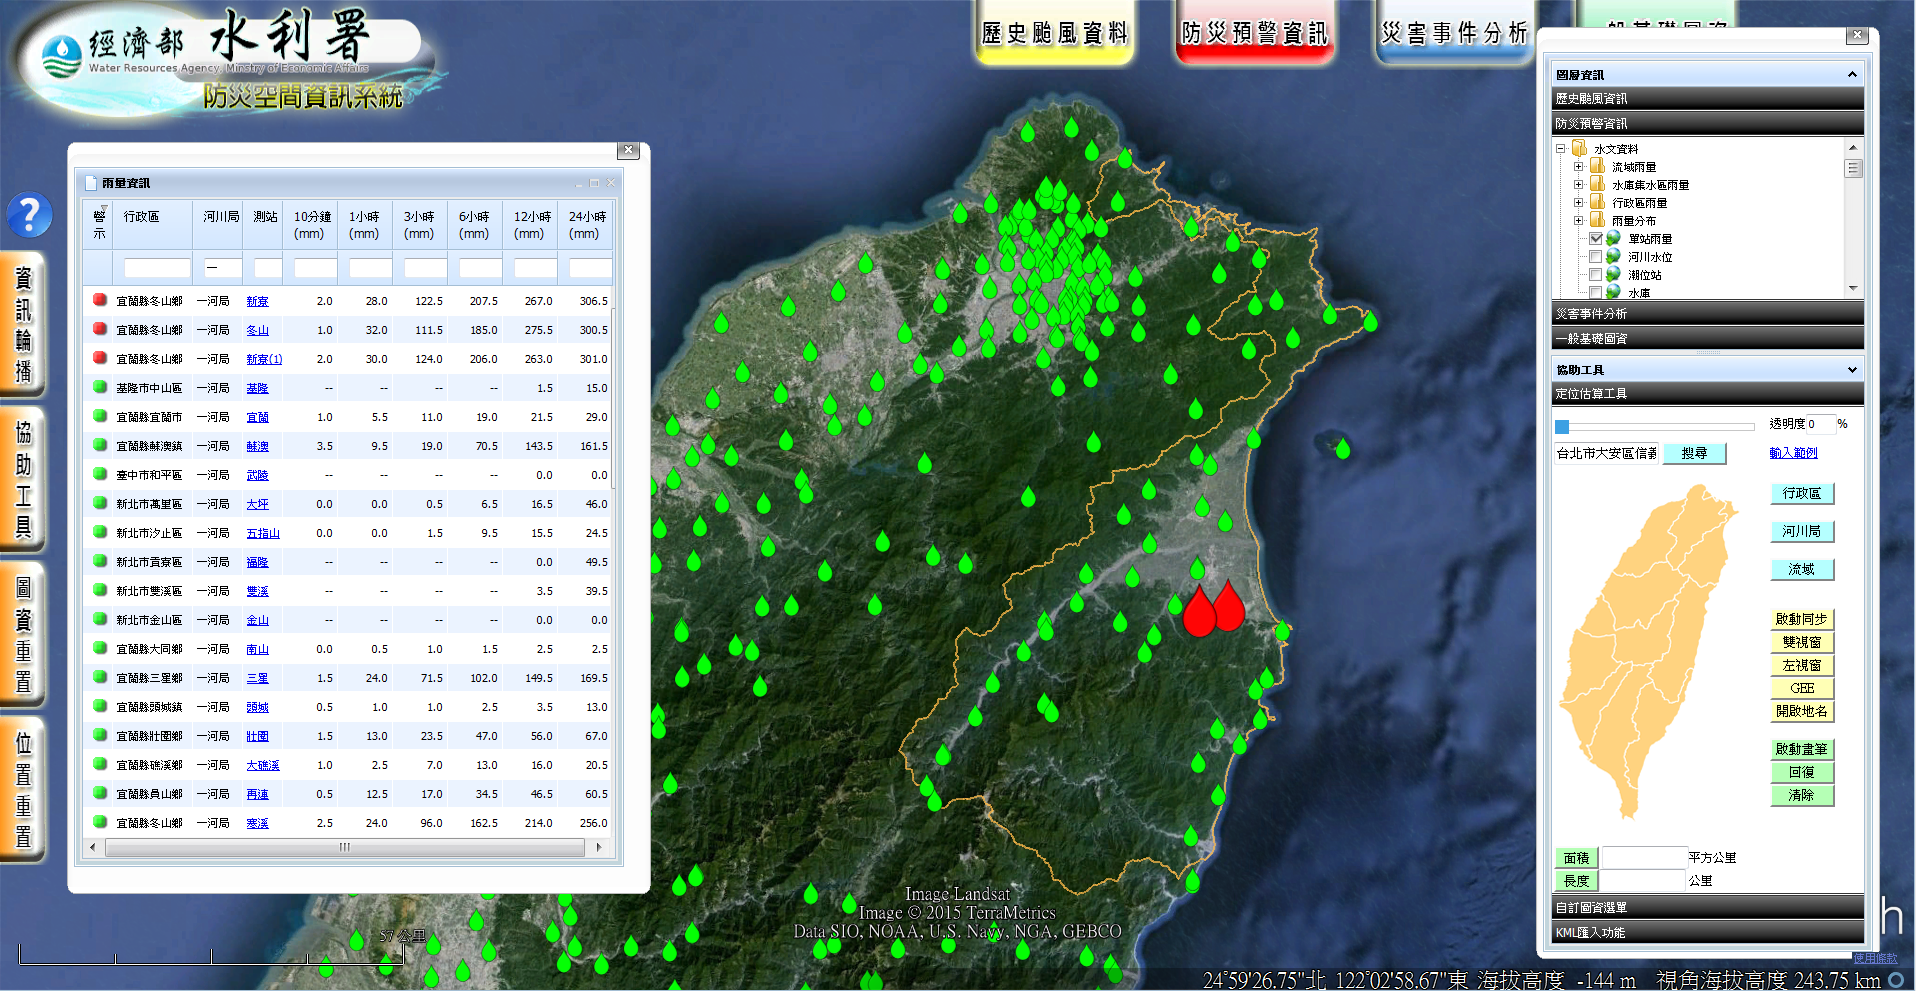Viewport: 1916px width, 991px height.
Task: Expand the 行政區雨量 tree node
Action: click(1578, 202)
